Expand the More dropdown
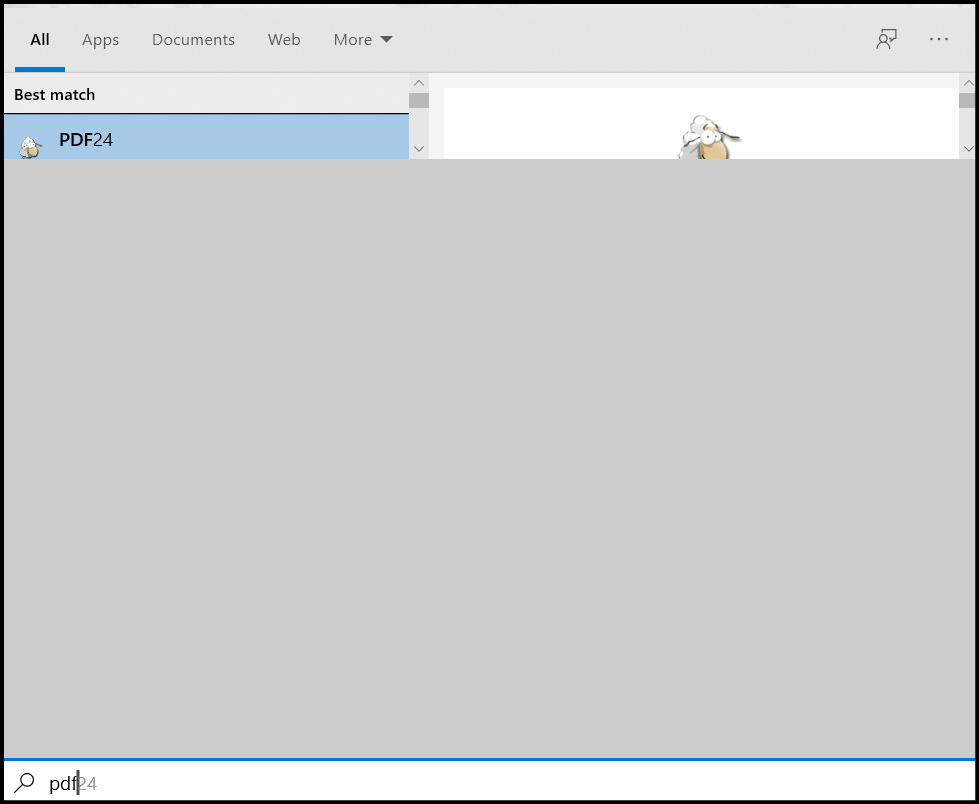979x804 pixels. pos(363,39)
